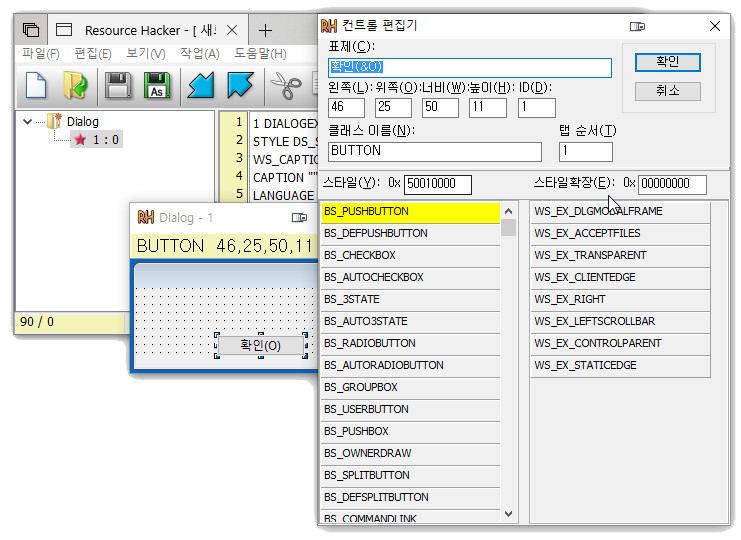This screenshot has height=540, width=741.
Task: Click the Open file folder icon
Action: [75, 86]
